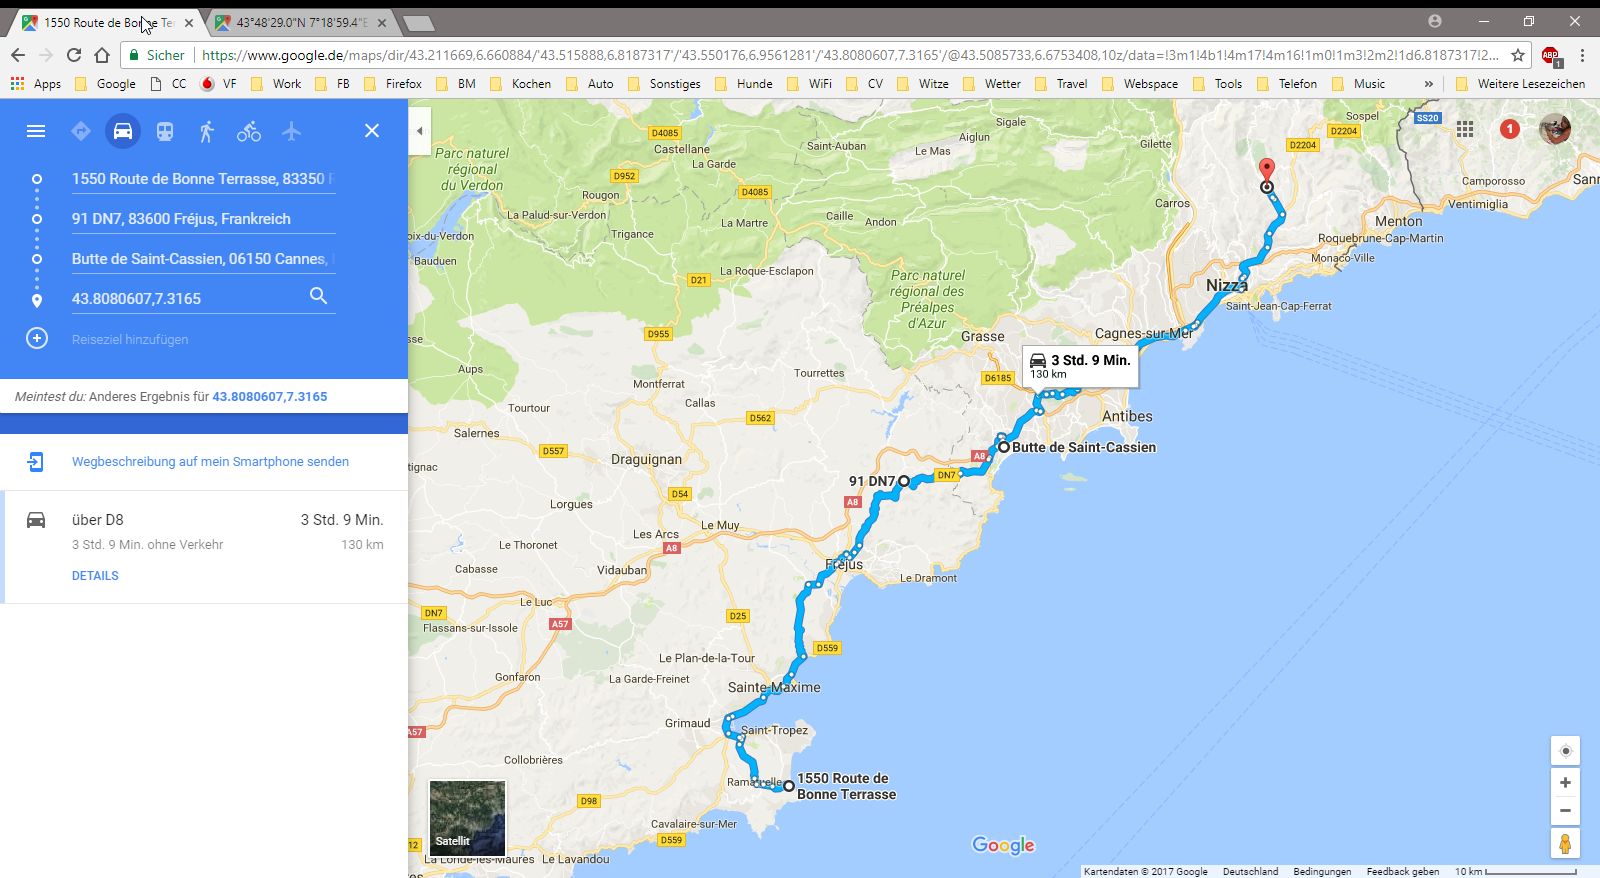Select walking travel mode
This screenshot has width=1600, height=878.
[207, 131]
